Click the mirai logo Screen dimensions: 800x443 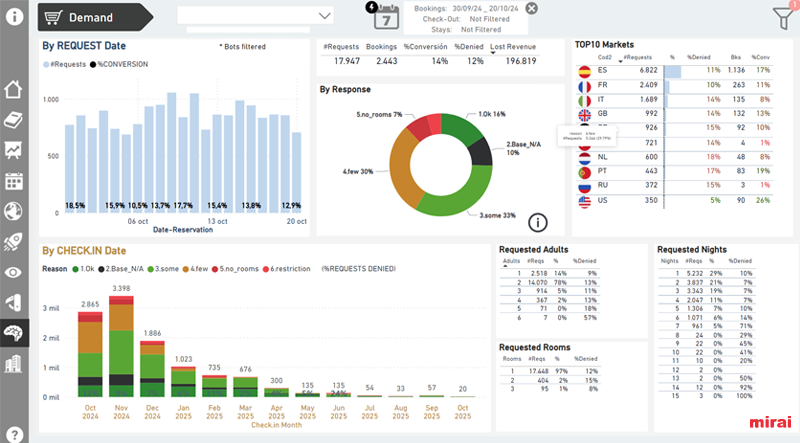770,422
